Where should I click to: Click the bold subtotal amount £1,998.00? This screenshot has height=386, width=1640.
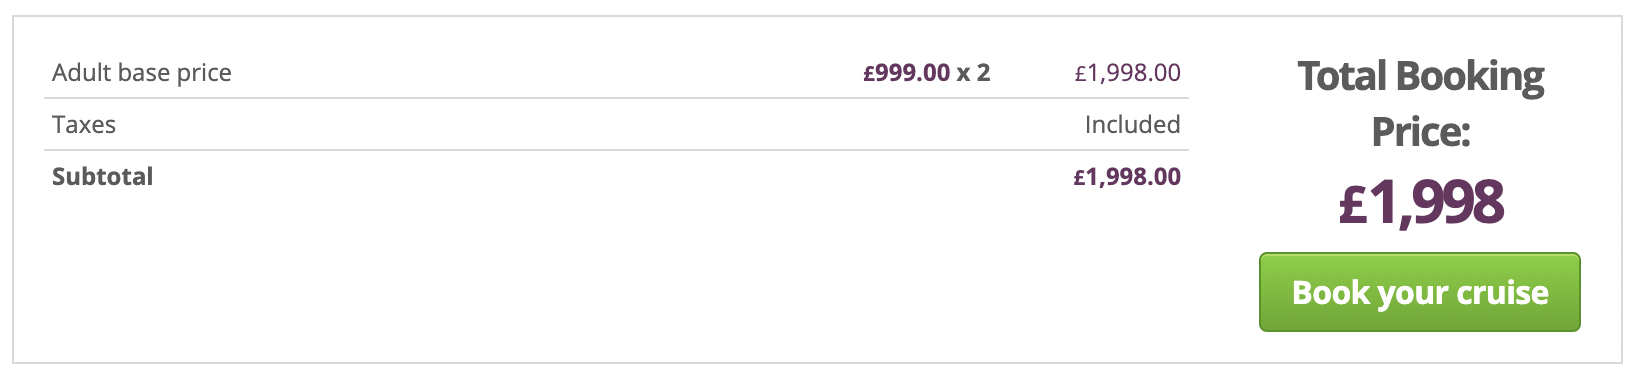click(1128, 177)
